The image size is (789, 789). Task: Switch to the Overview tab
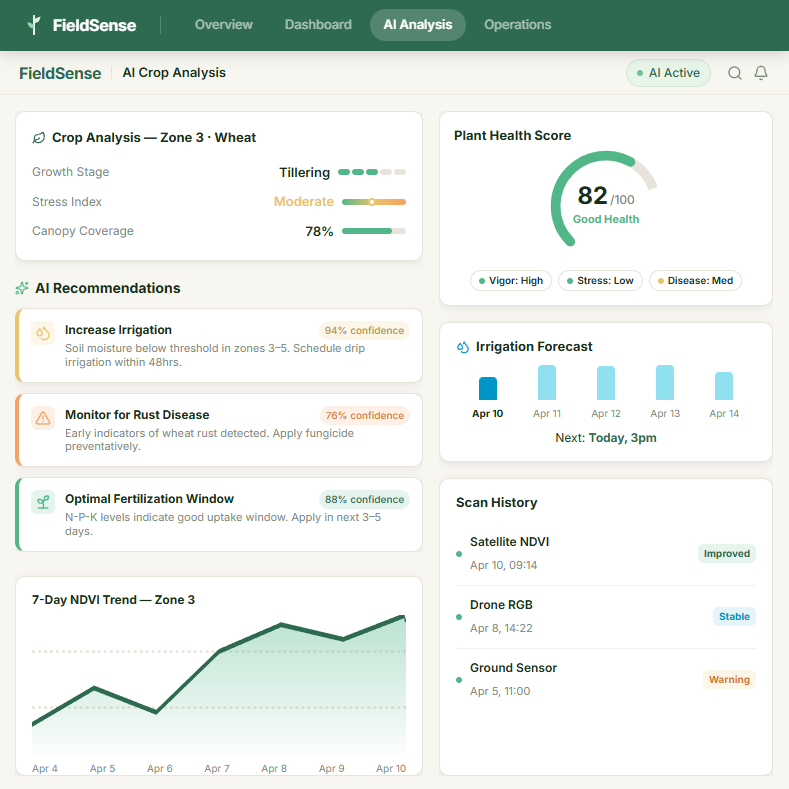[x=224, y=24]
